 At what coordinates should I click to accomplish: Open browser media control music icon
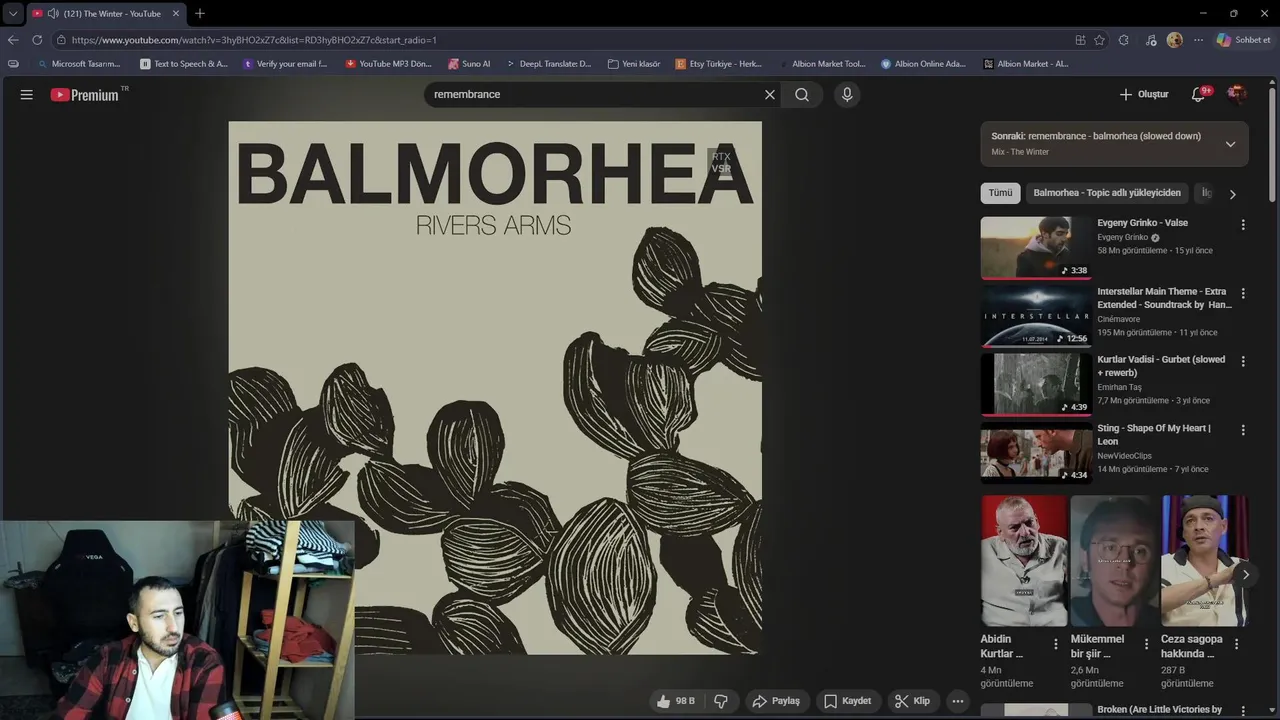tap(1151, 40)
